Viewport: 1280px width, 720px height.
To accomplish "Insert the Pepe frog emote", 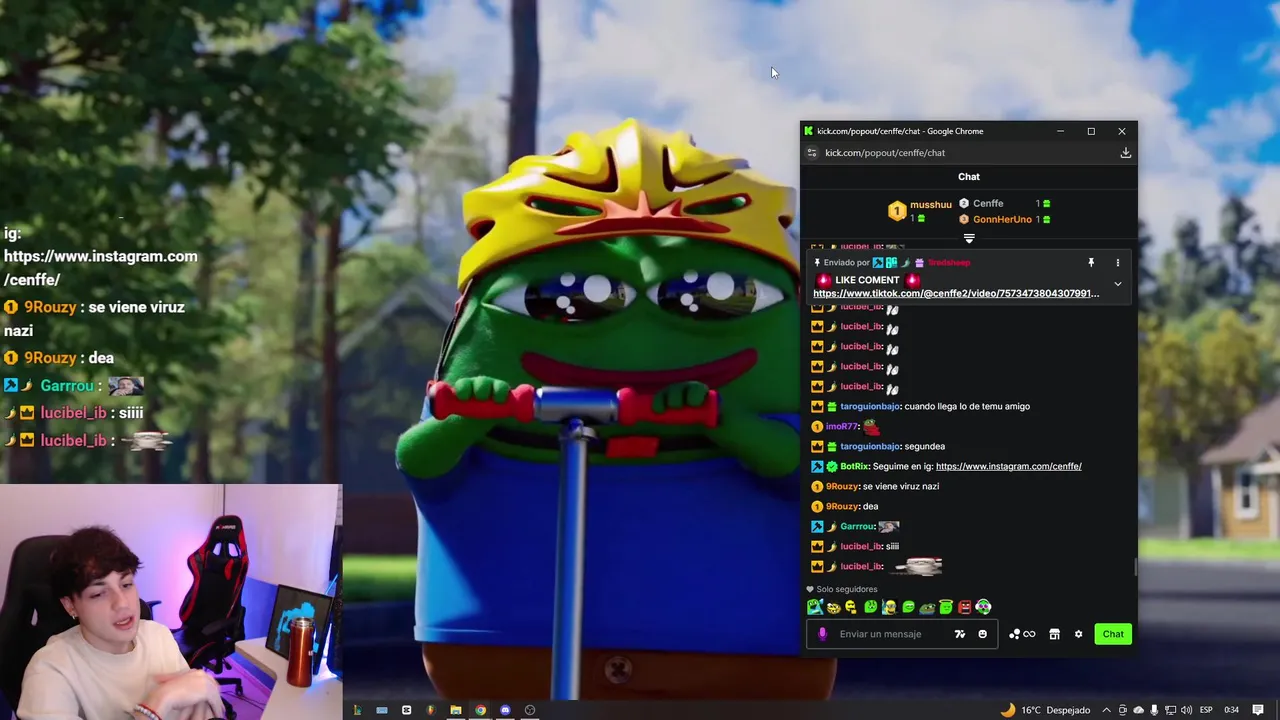I will tap(927, 608).
